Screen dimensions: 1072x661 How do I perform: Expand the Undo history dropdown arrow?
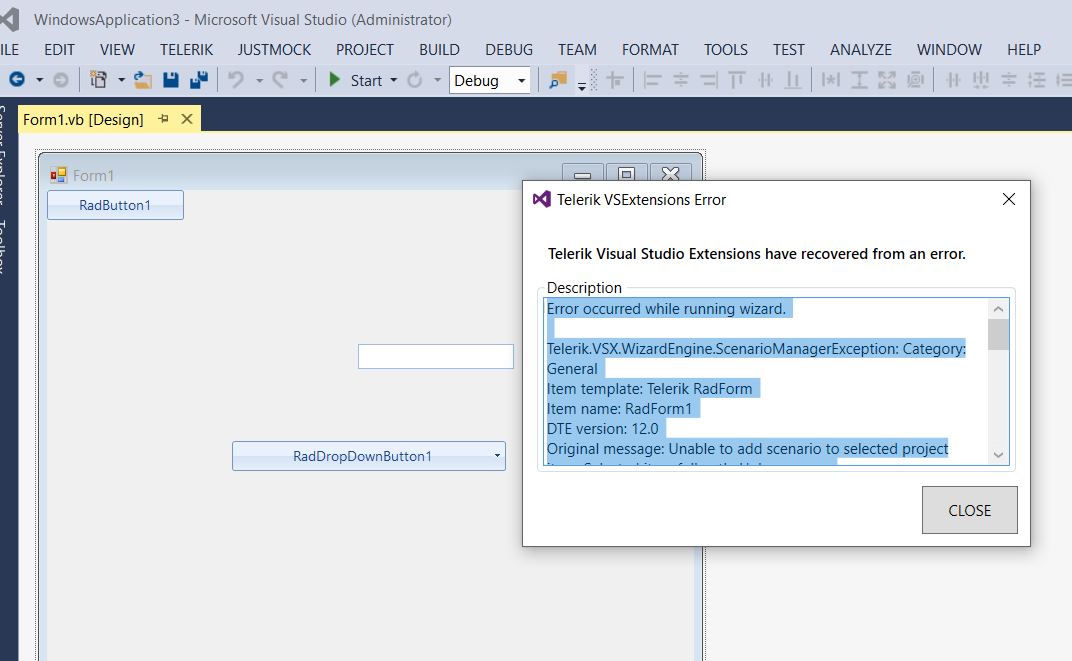tap(259, 80)
